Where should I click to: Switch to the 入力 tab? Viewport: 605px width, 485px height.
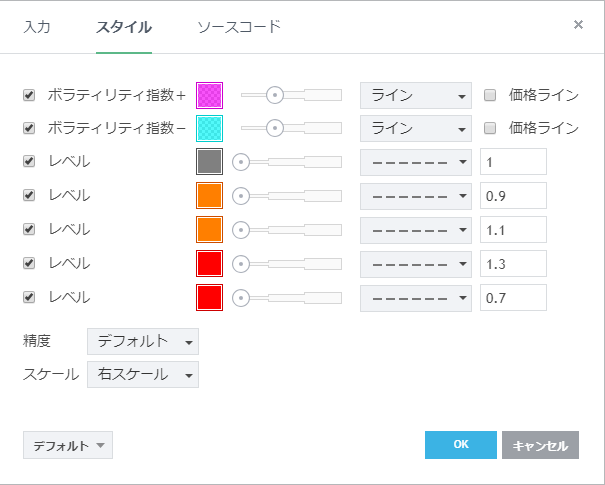point(37,27)
